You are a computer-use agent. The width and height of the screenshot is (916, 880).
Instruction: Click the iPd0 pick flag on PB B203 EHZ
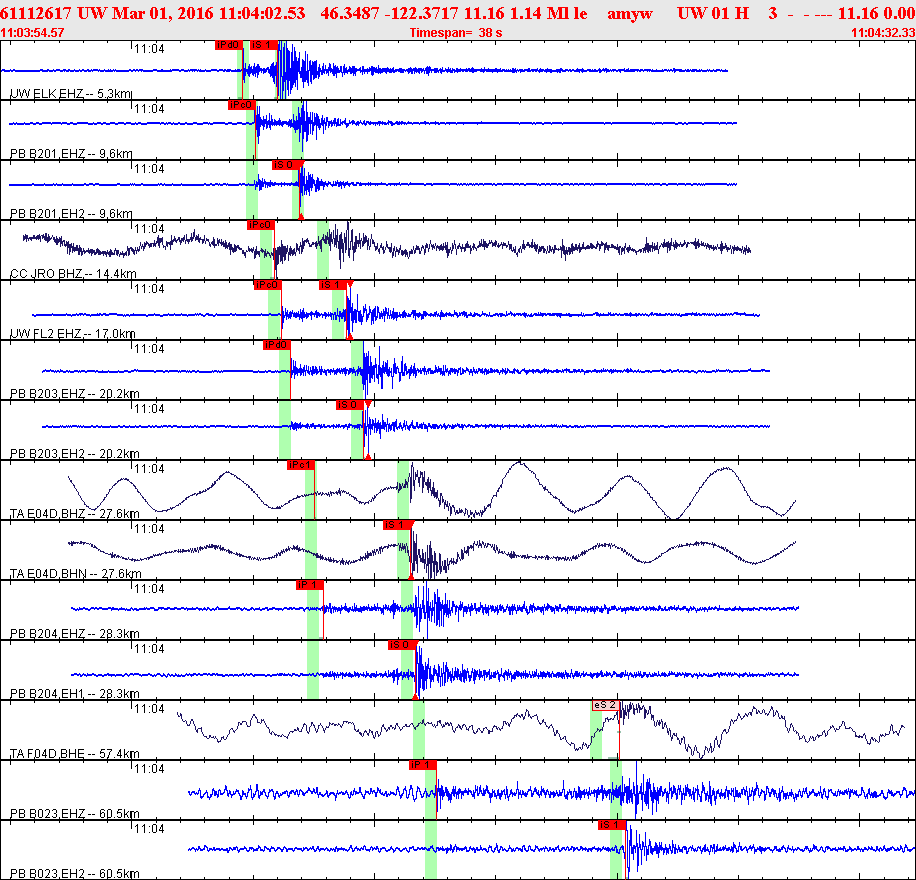(277, 345)
